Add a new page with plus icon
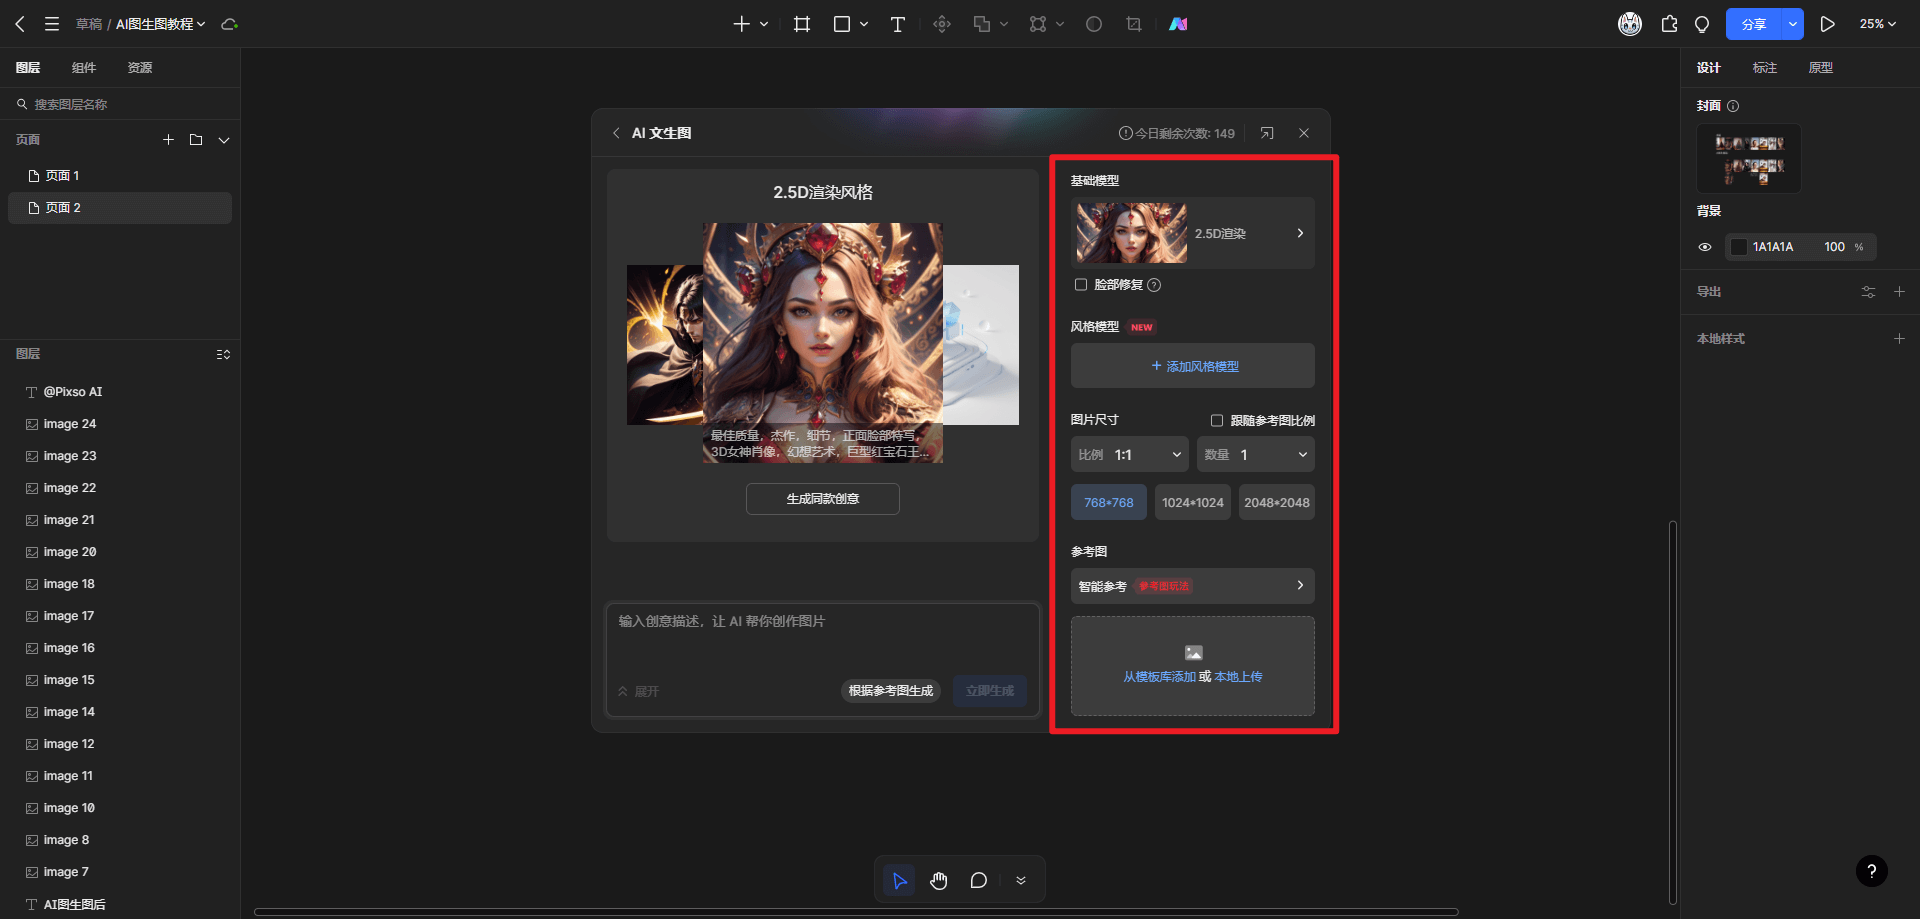 tap(169, 140)
